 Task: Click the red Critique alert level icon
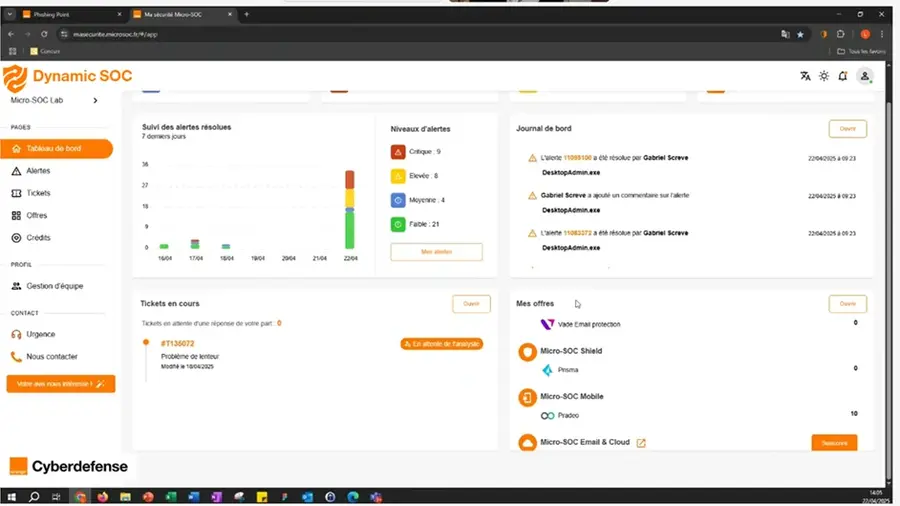pos(398,152)
